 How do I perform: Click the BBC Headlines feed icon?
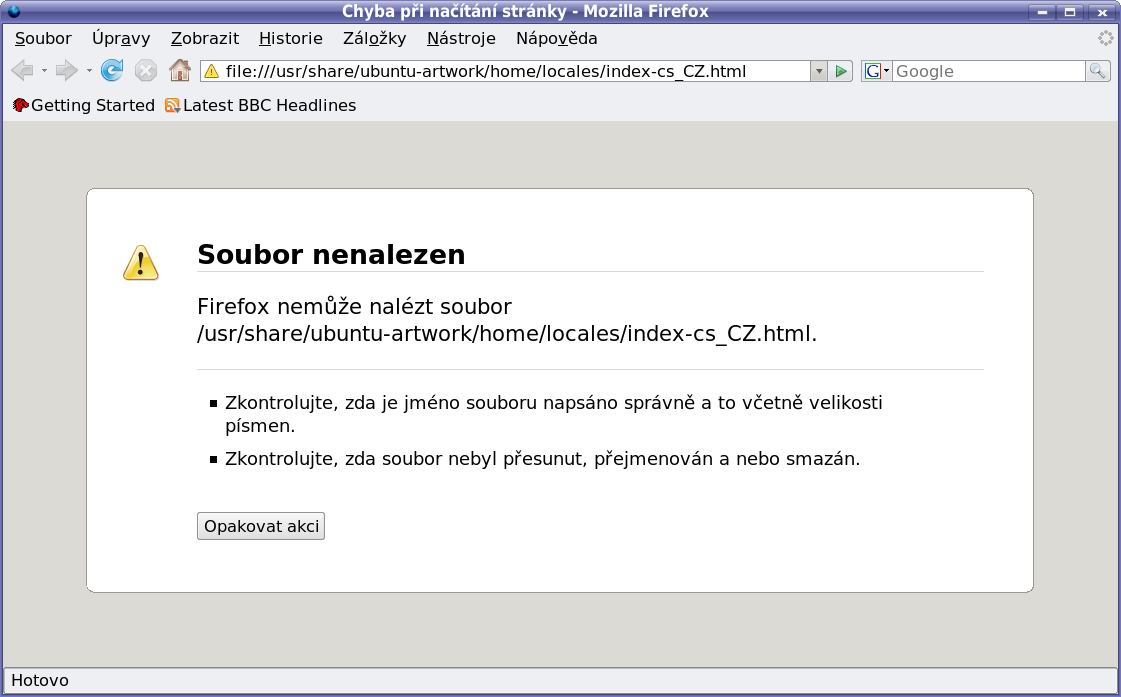pos(172,106)
